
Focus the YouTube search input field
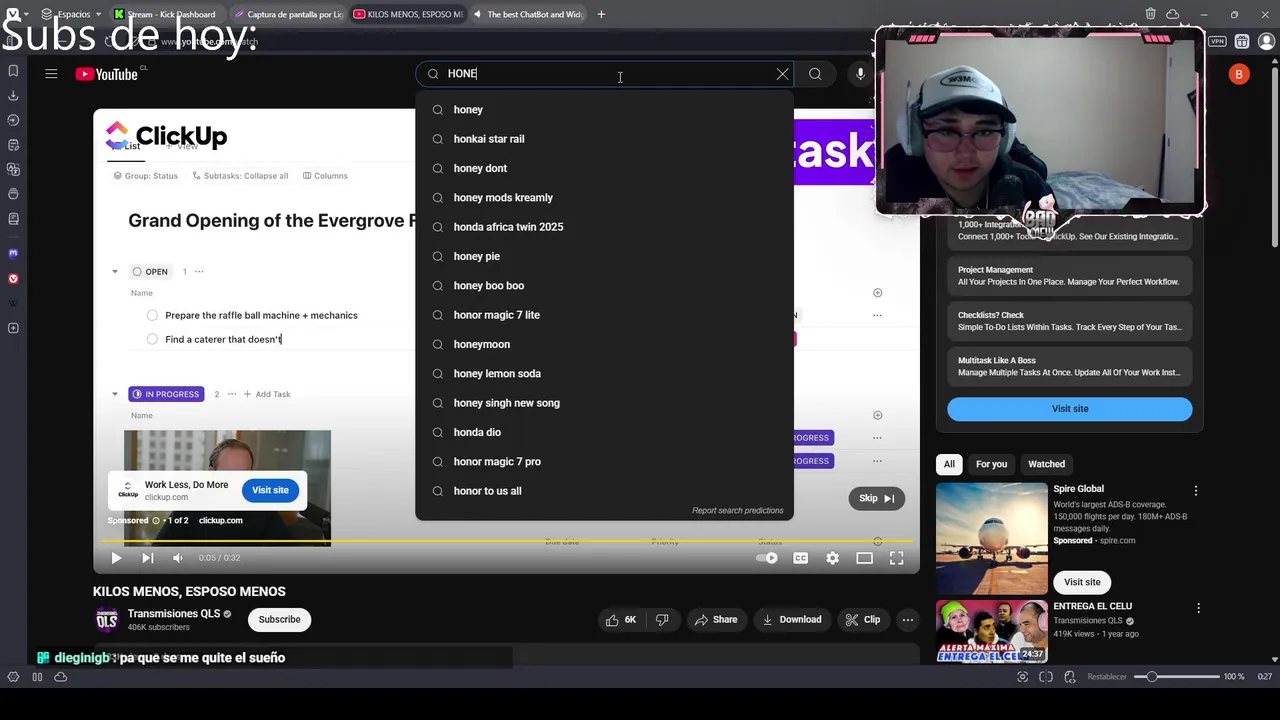click(x=605, y=74)
